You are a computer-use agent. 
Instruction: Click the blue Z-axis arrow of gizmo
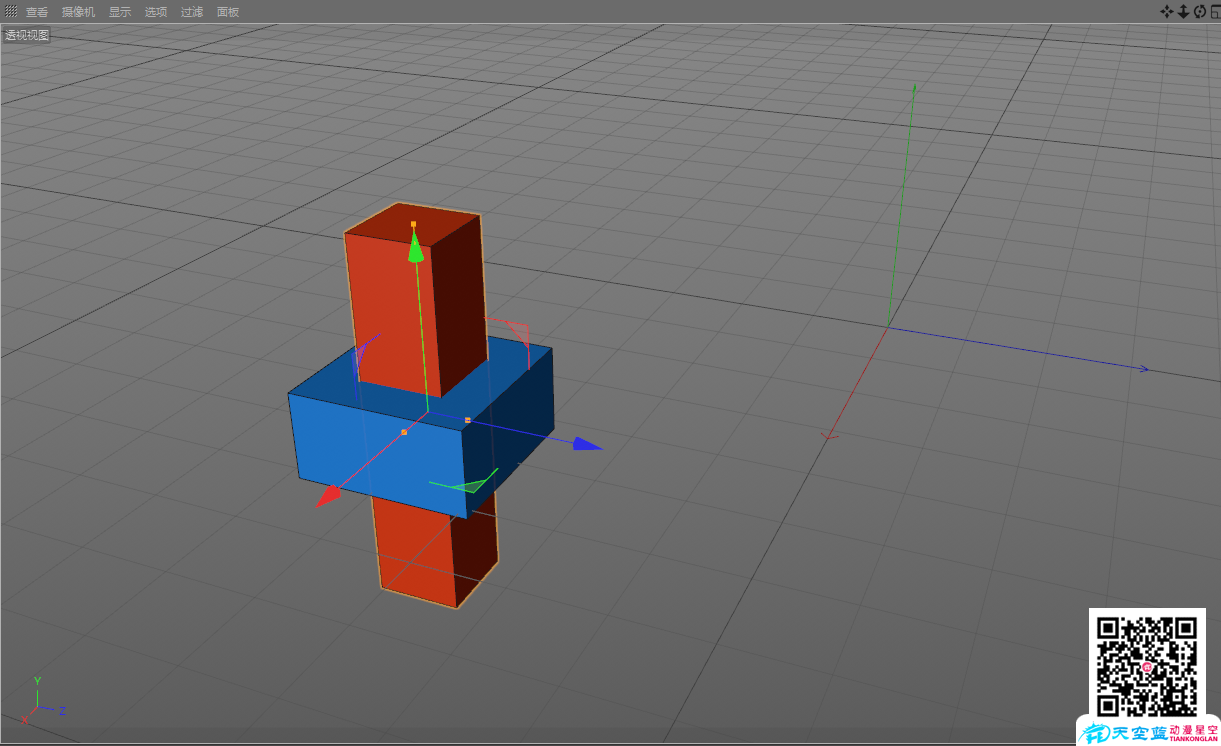pyautogui.click(x=587, y=444)
